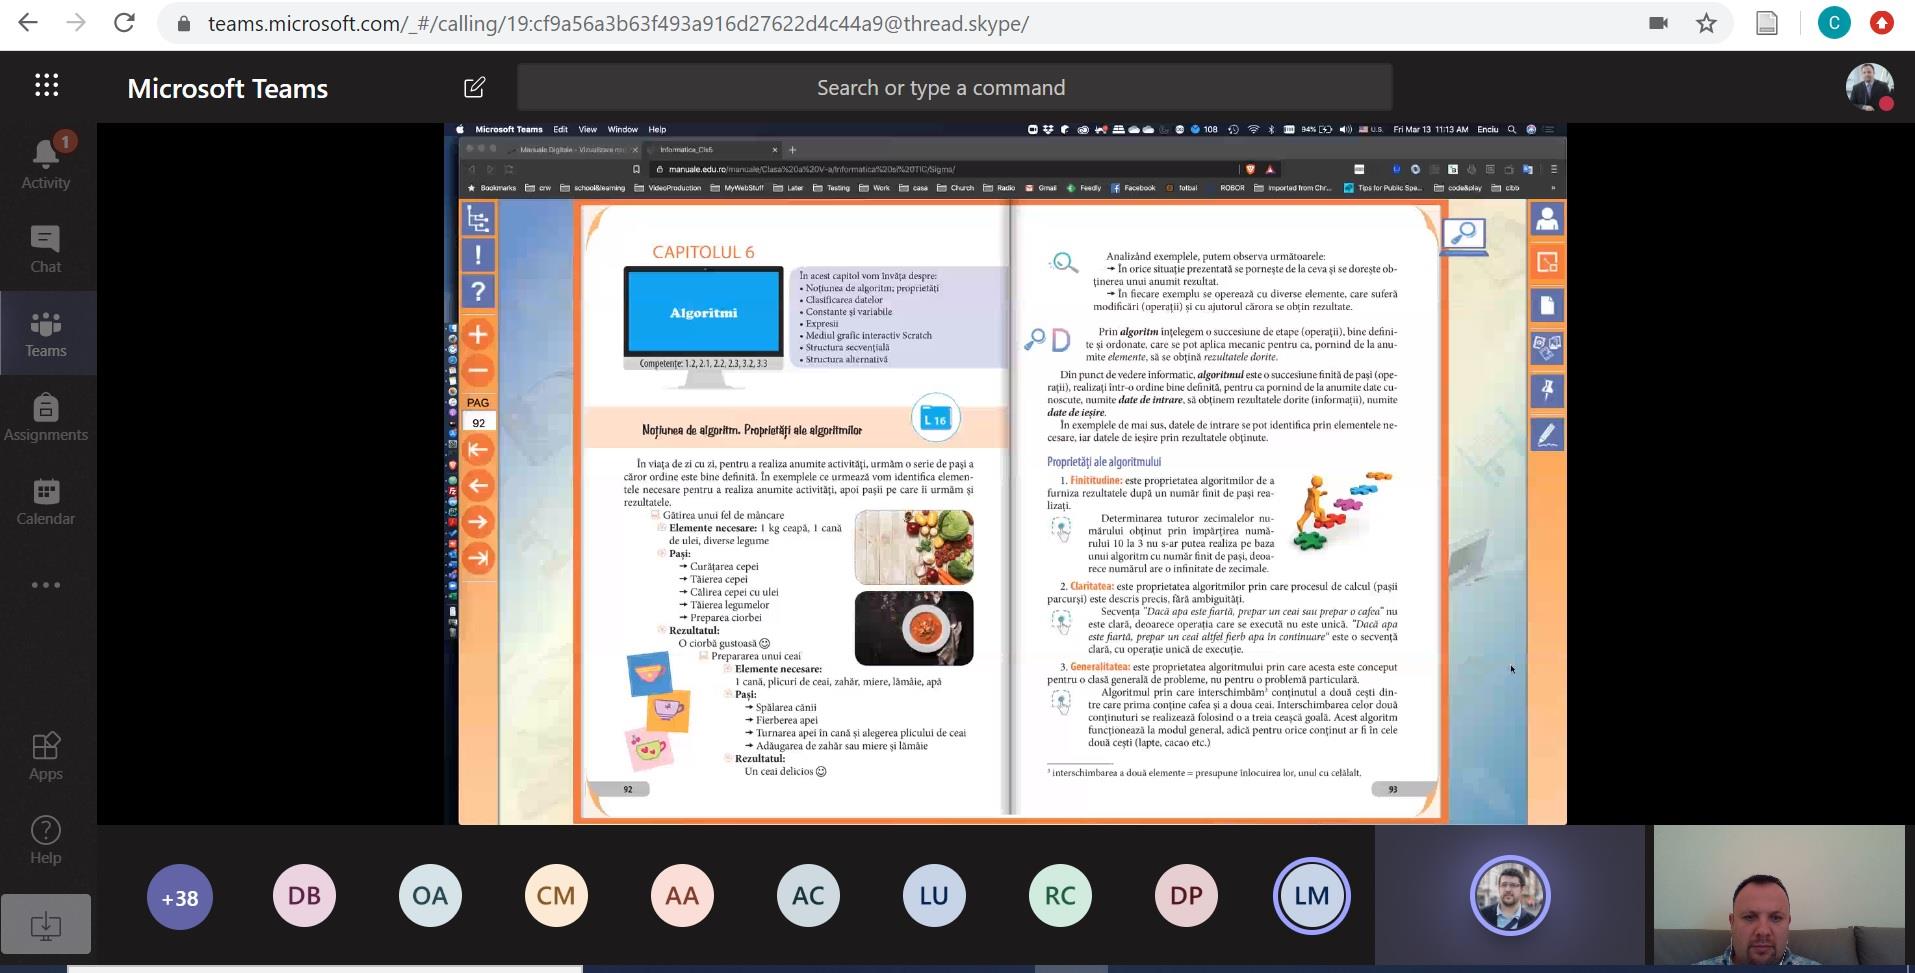Open Window menu in shared Mac menu bar

[x=622, y=129]
